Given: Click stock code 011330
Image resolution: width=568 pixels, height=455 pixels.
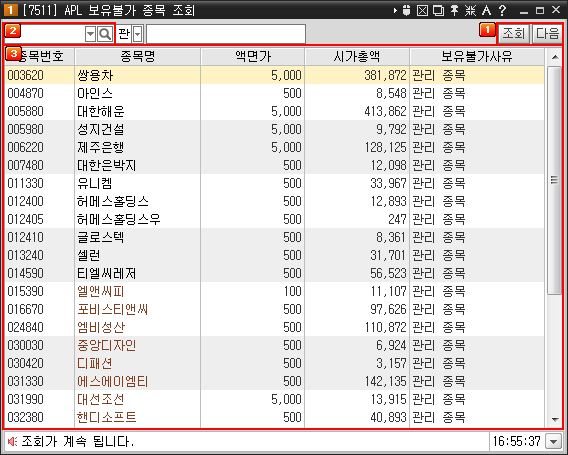Looking at the screenshot, I should pos(25,183).
